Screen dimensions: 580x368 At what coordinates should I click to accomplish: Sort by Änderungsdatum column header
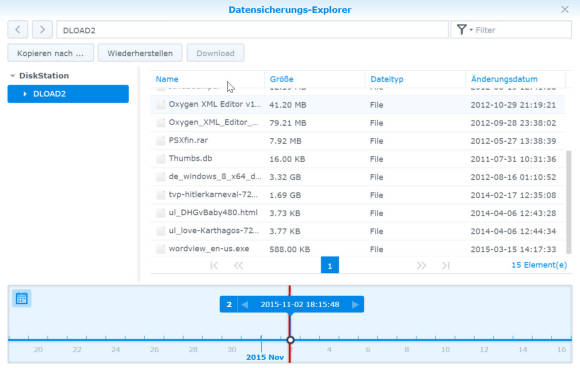coord(504,79)
